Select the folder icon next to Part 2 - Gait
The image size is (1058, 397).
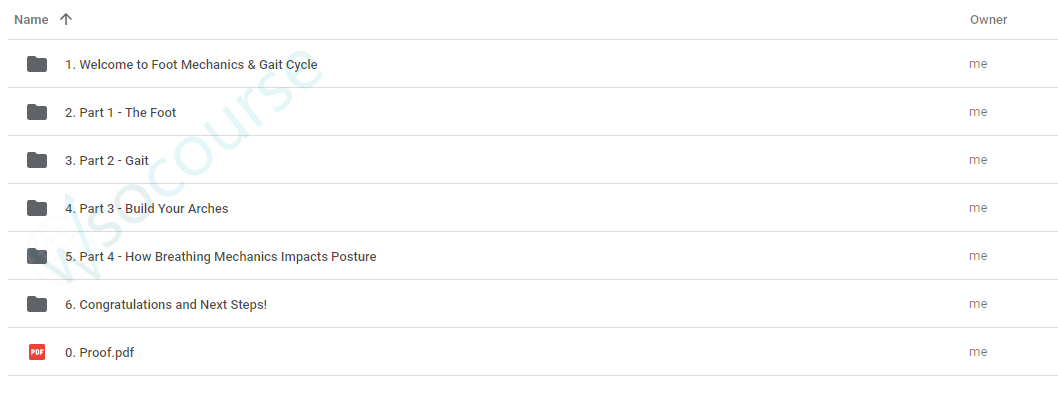click(x=37, y=160)
